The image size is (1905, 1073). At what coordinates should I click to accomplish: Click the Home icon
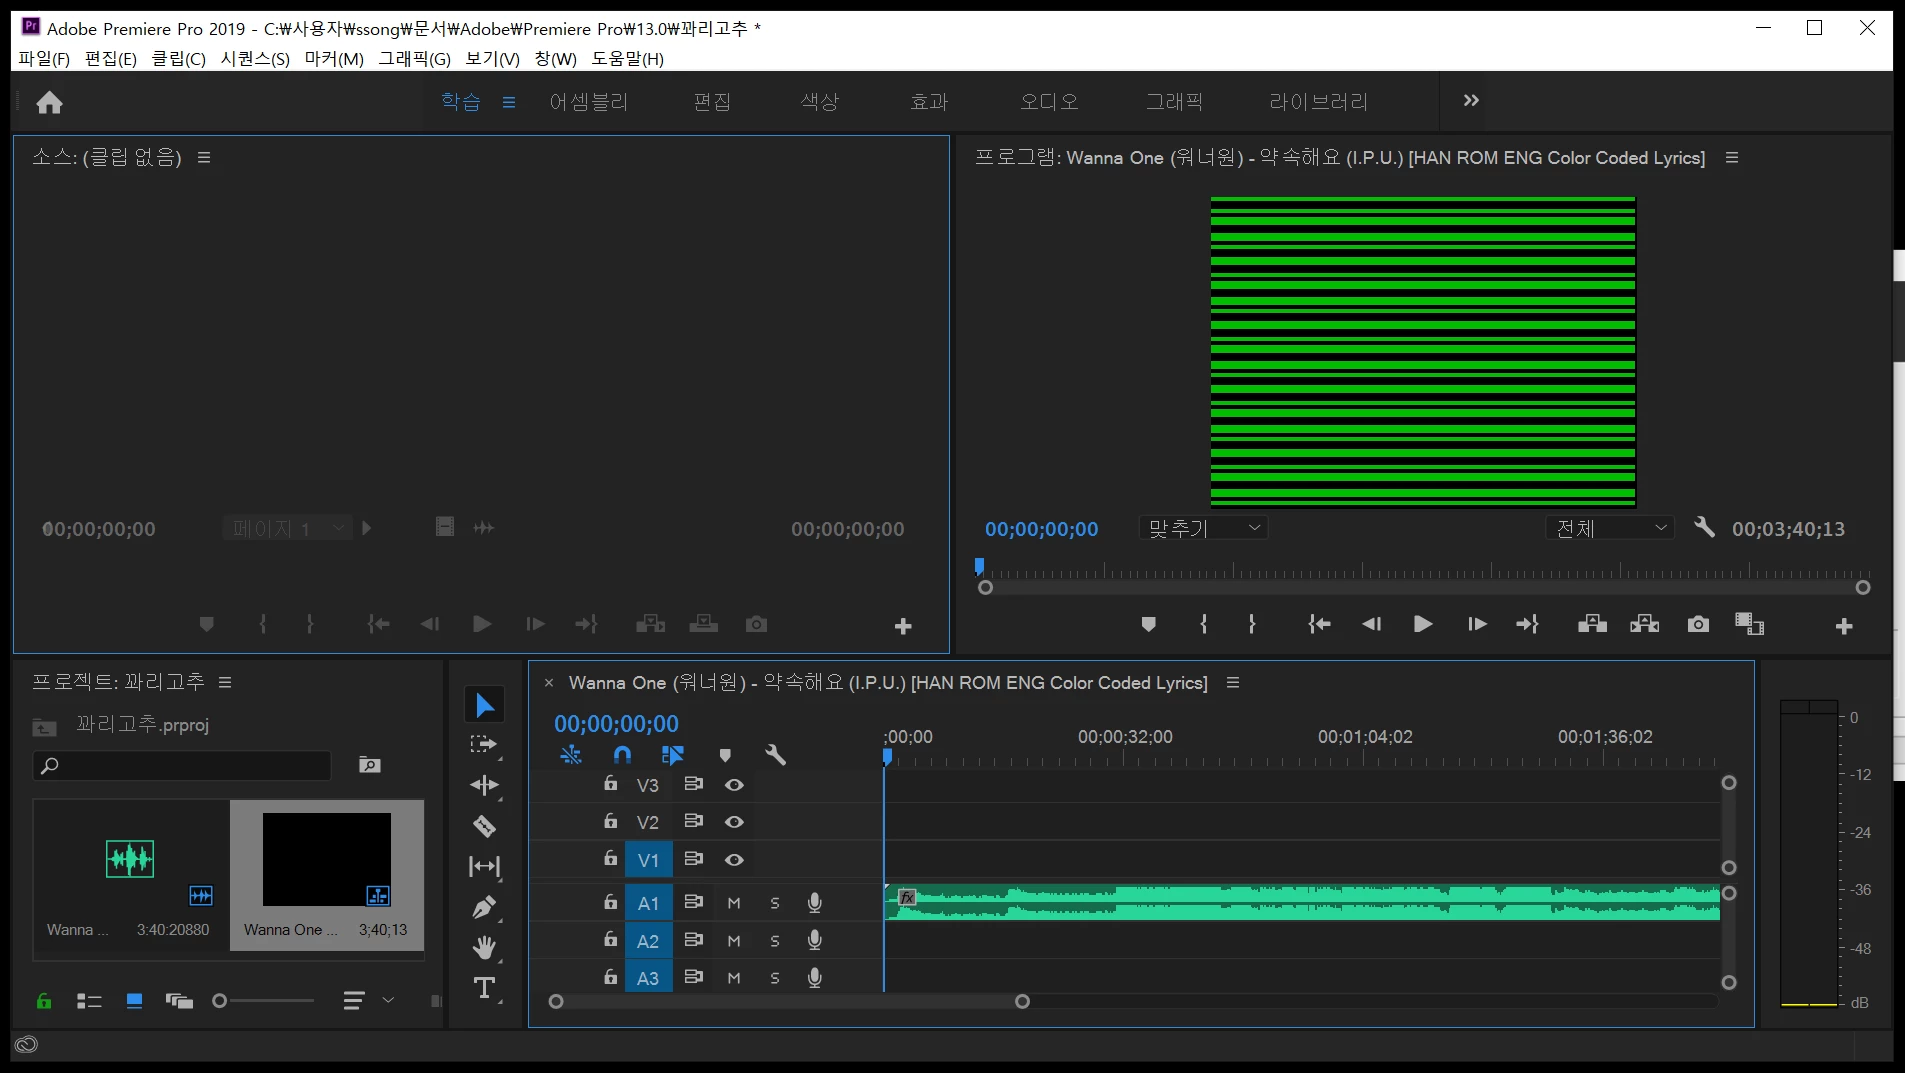(49, 102)
